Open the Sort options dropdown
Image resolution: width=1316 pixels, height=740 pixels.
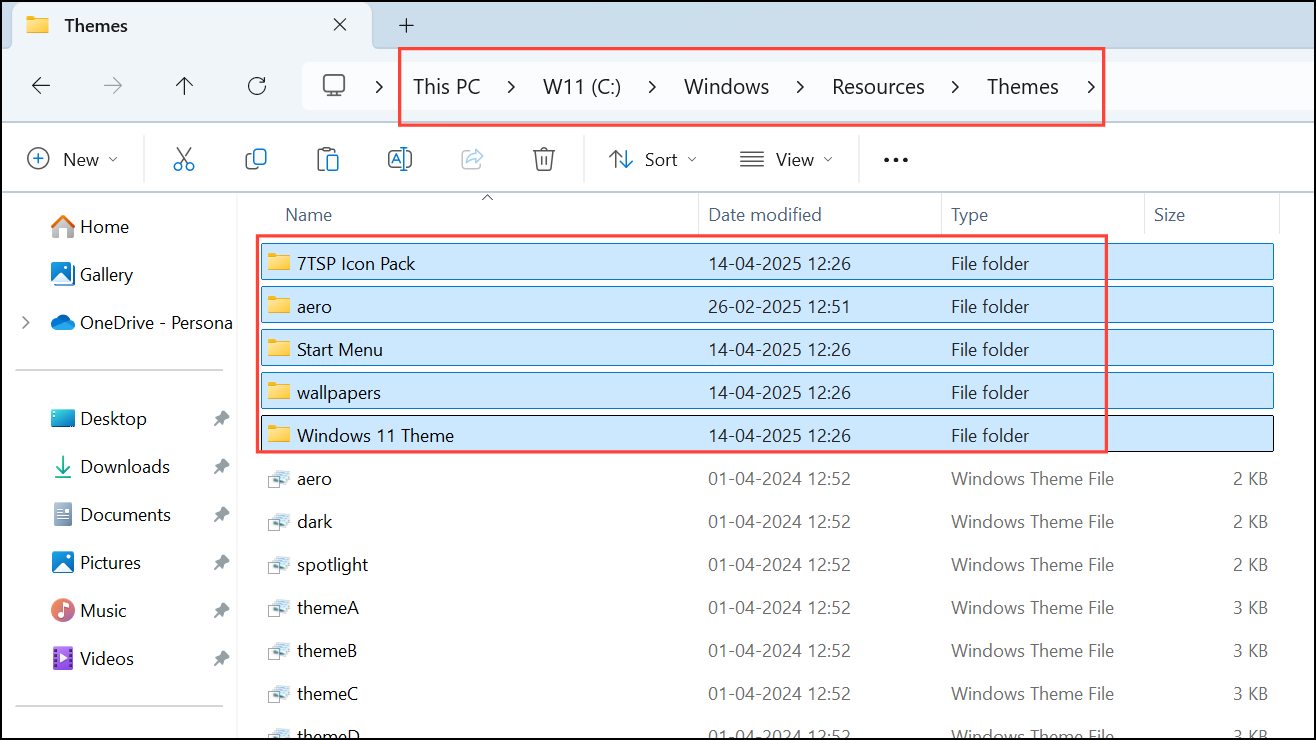pyautogui.click(x=653, y=159)
